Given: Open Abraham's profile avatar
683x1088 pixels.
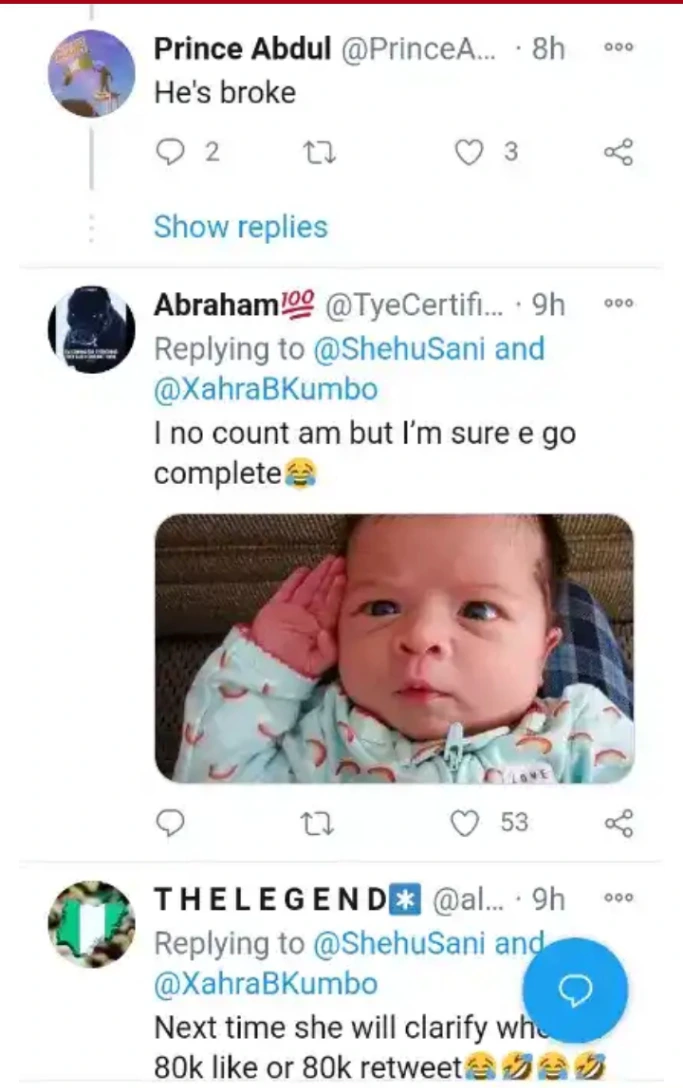Looking at the screenshot, I should pyautogui.click(x=91, y=330).
